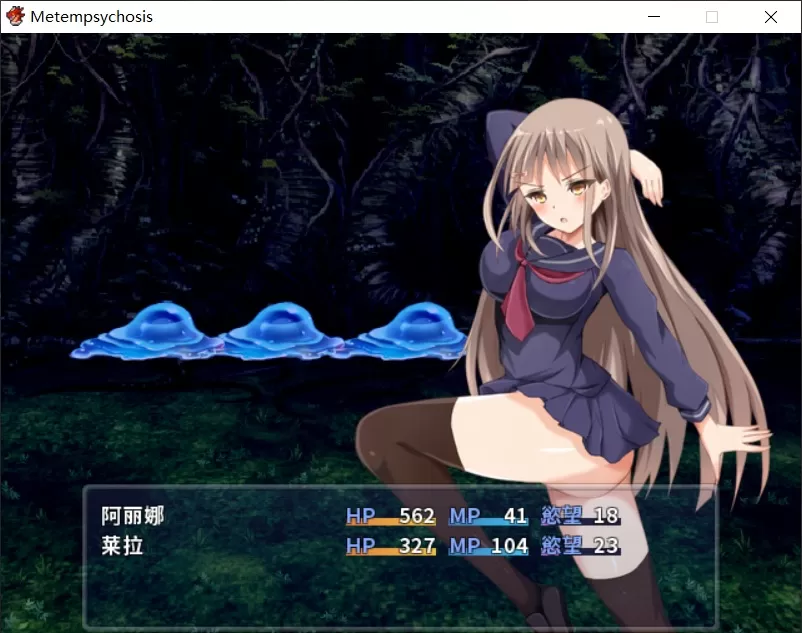Click 莱拉's HP gauge showing 327
The height and width of the screenshot is (633, 802).
(390, 546)
